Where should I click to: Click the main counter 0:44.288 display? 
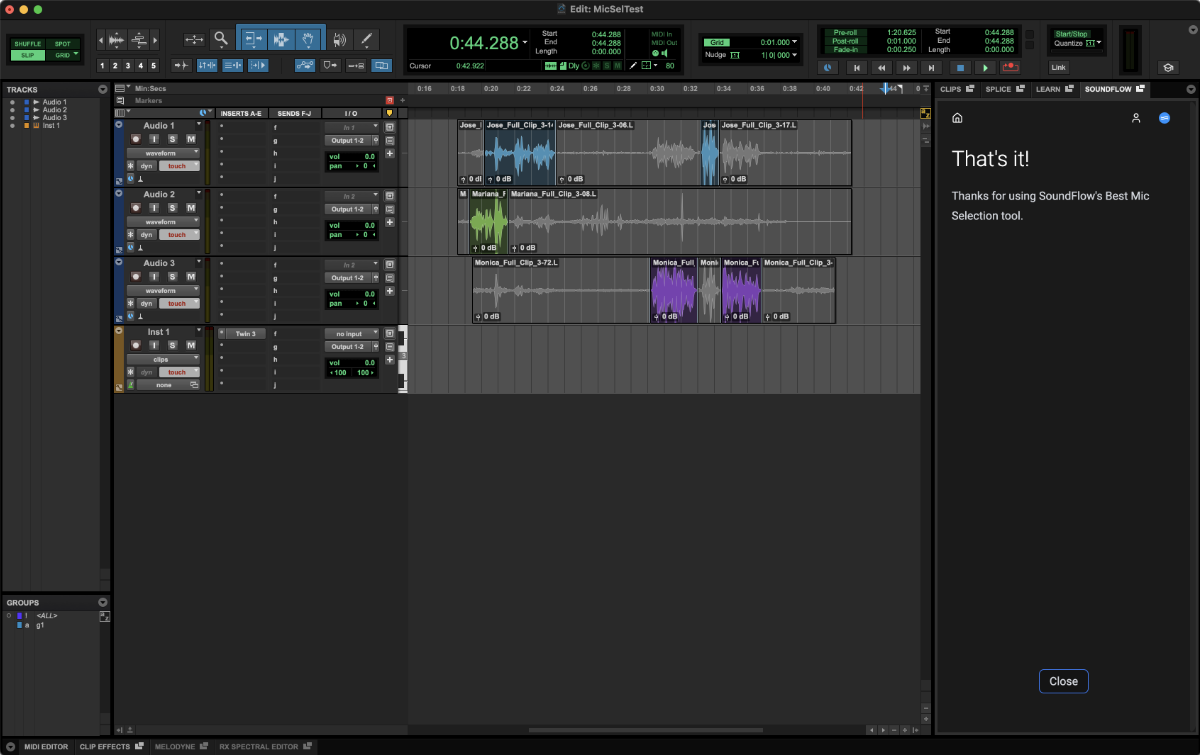click(484, 43)
